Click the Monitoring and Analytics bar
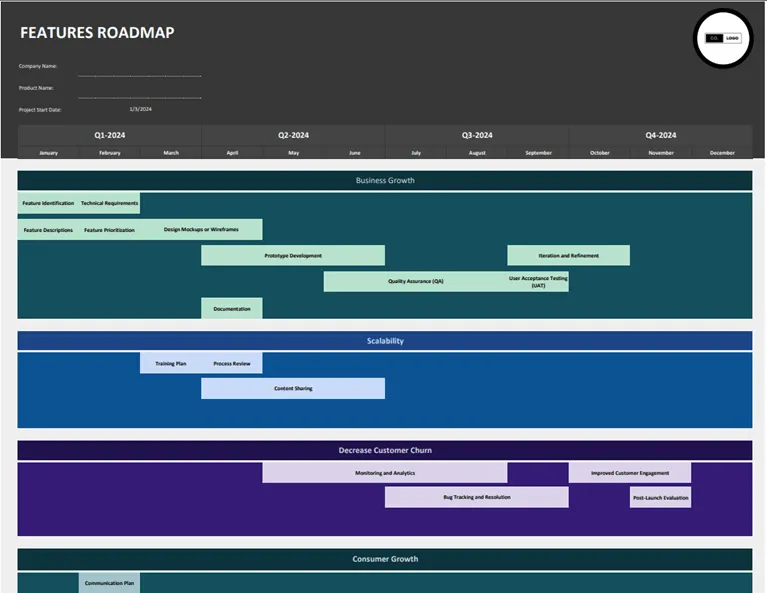 pos(385,473)
